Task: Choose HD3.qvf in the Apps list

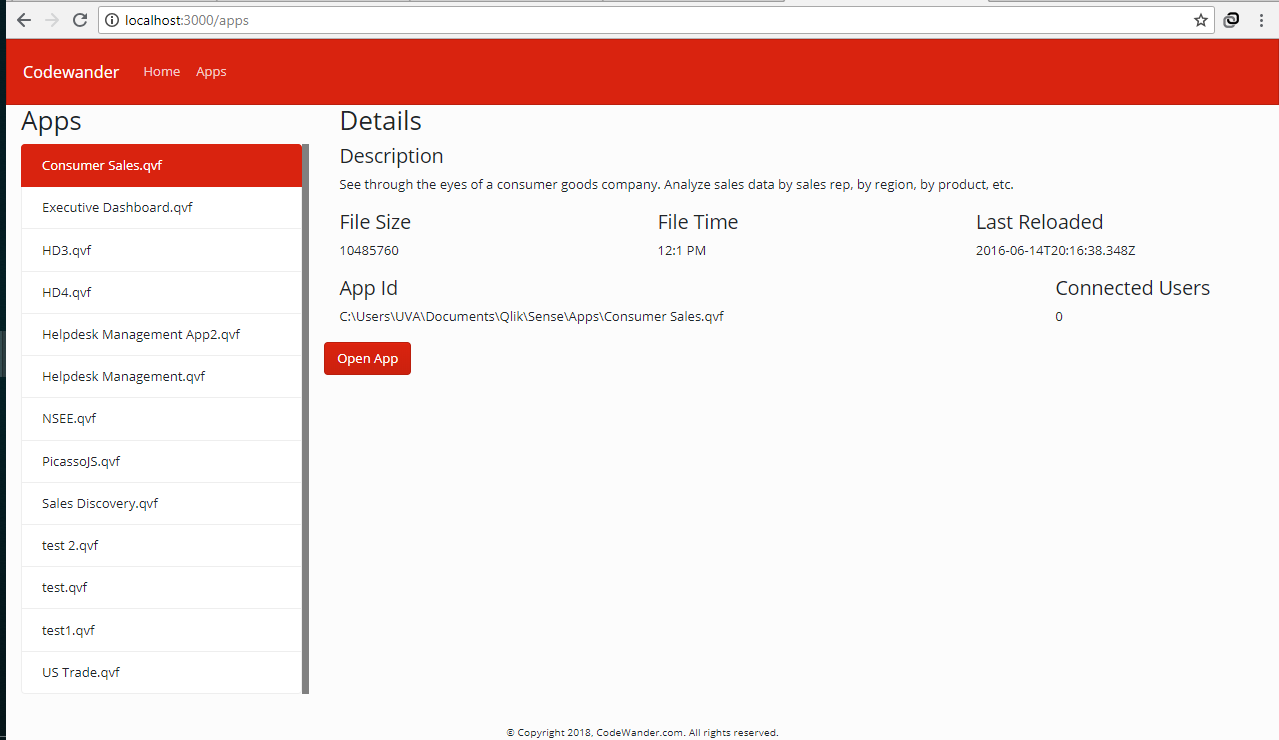Action: 161,250
